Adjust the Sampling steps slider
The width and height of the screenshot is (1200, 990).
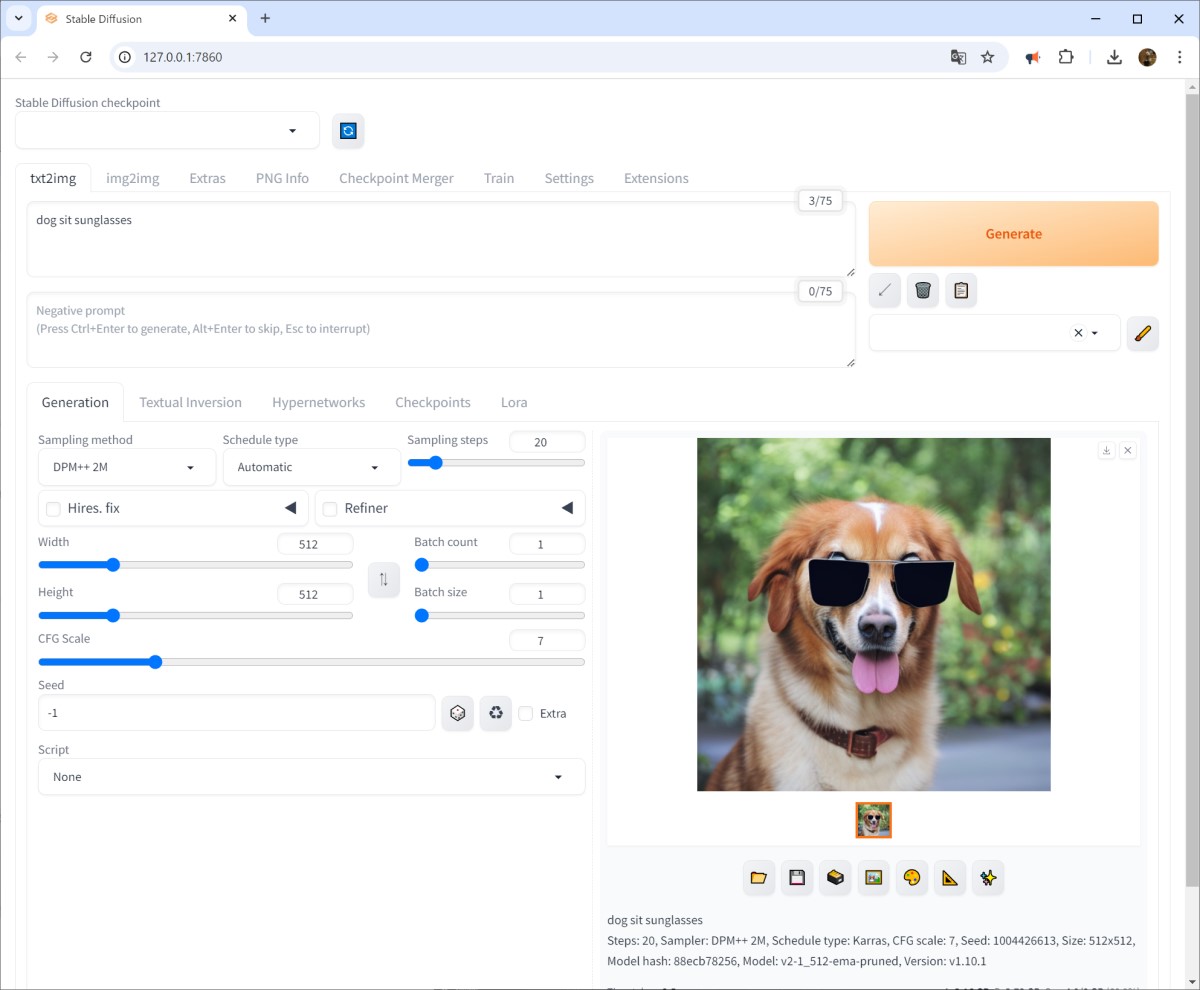click(496, 463)
